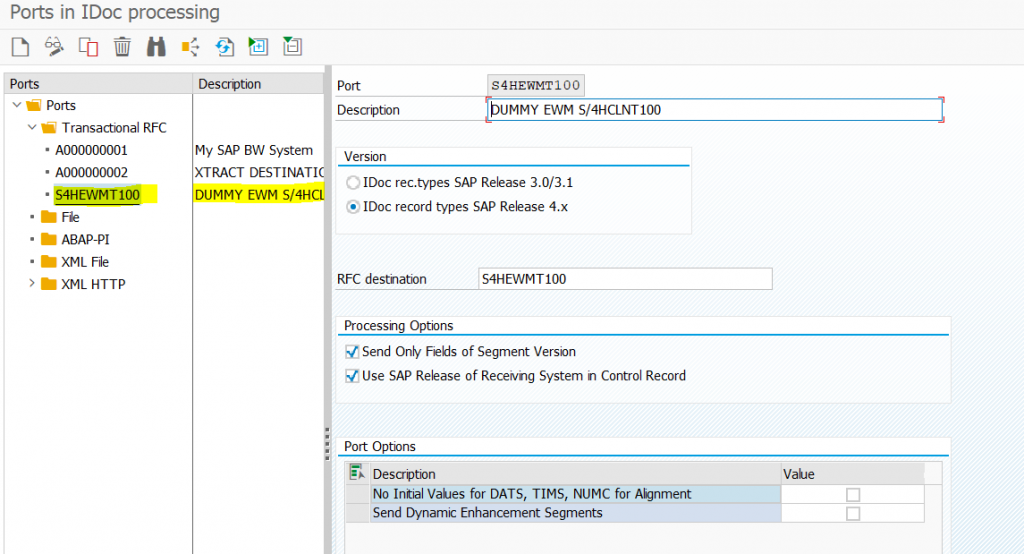Check Send Dynamic Enhancement Segments value box

853,513
